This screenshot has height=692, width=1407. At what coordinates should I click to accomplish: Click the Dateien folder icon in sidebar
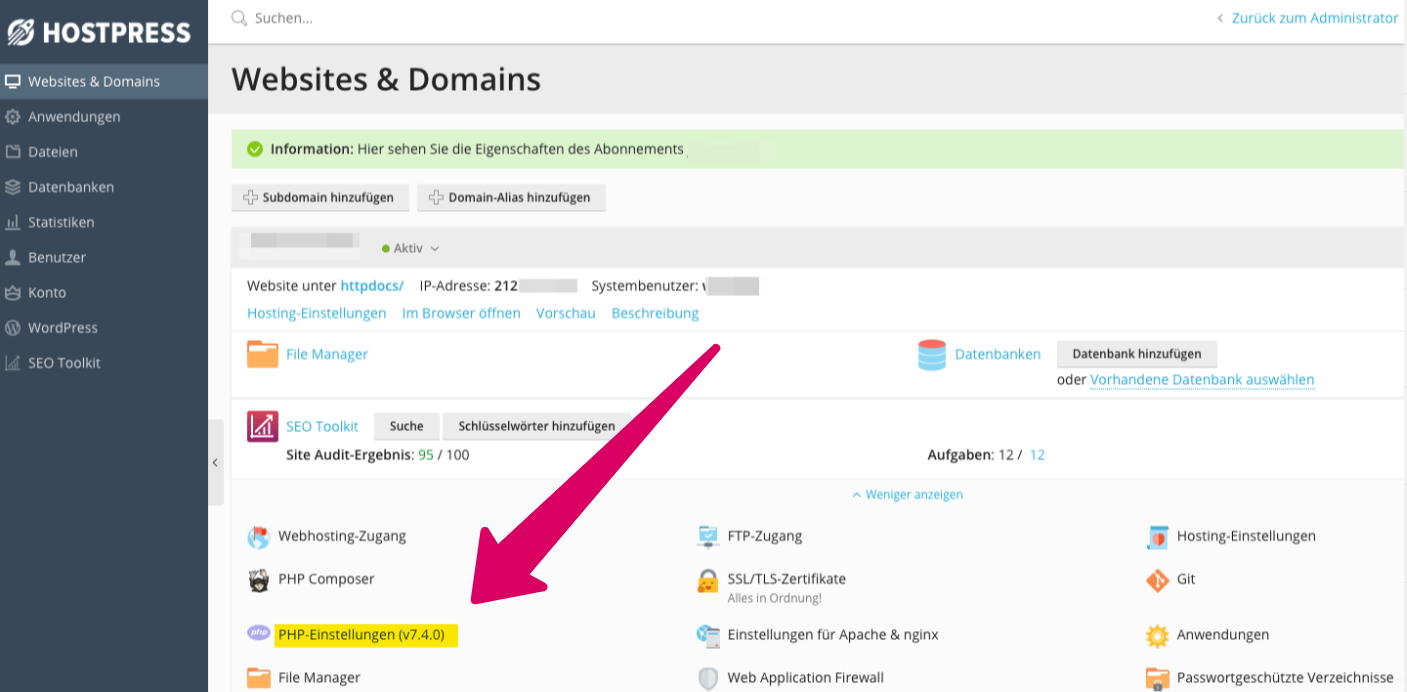pos(13,152)
